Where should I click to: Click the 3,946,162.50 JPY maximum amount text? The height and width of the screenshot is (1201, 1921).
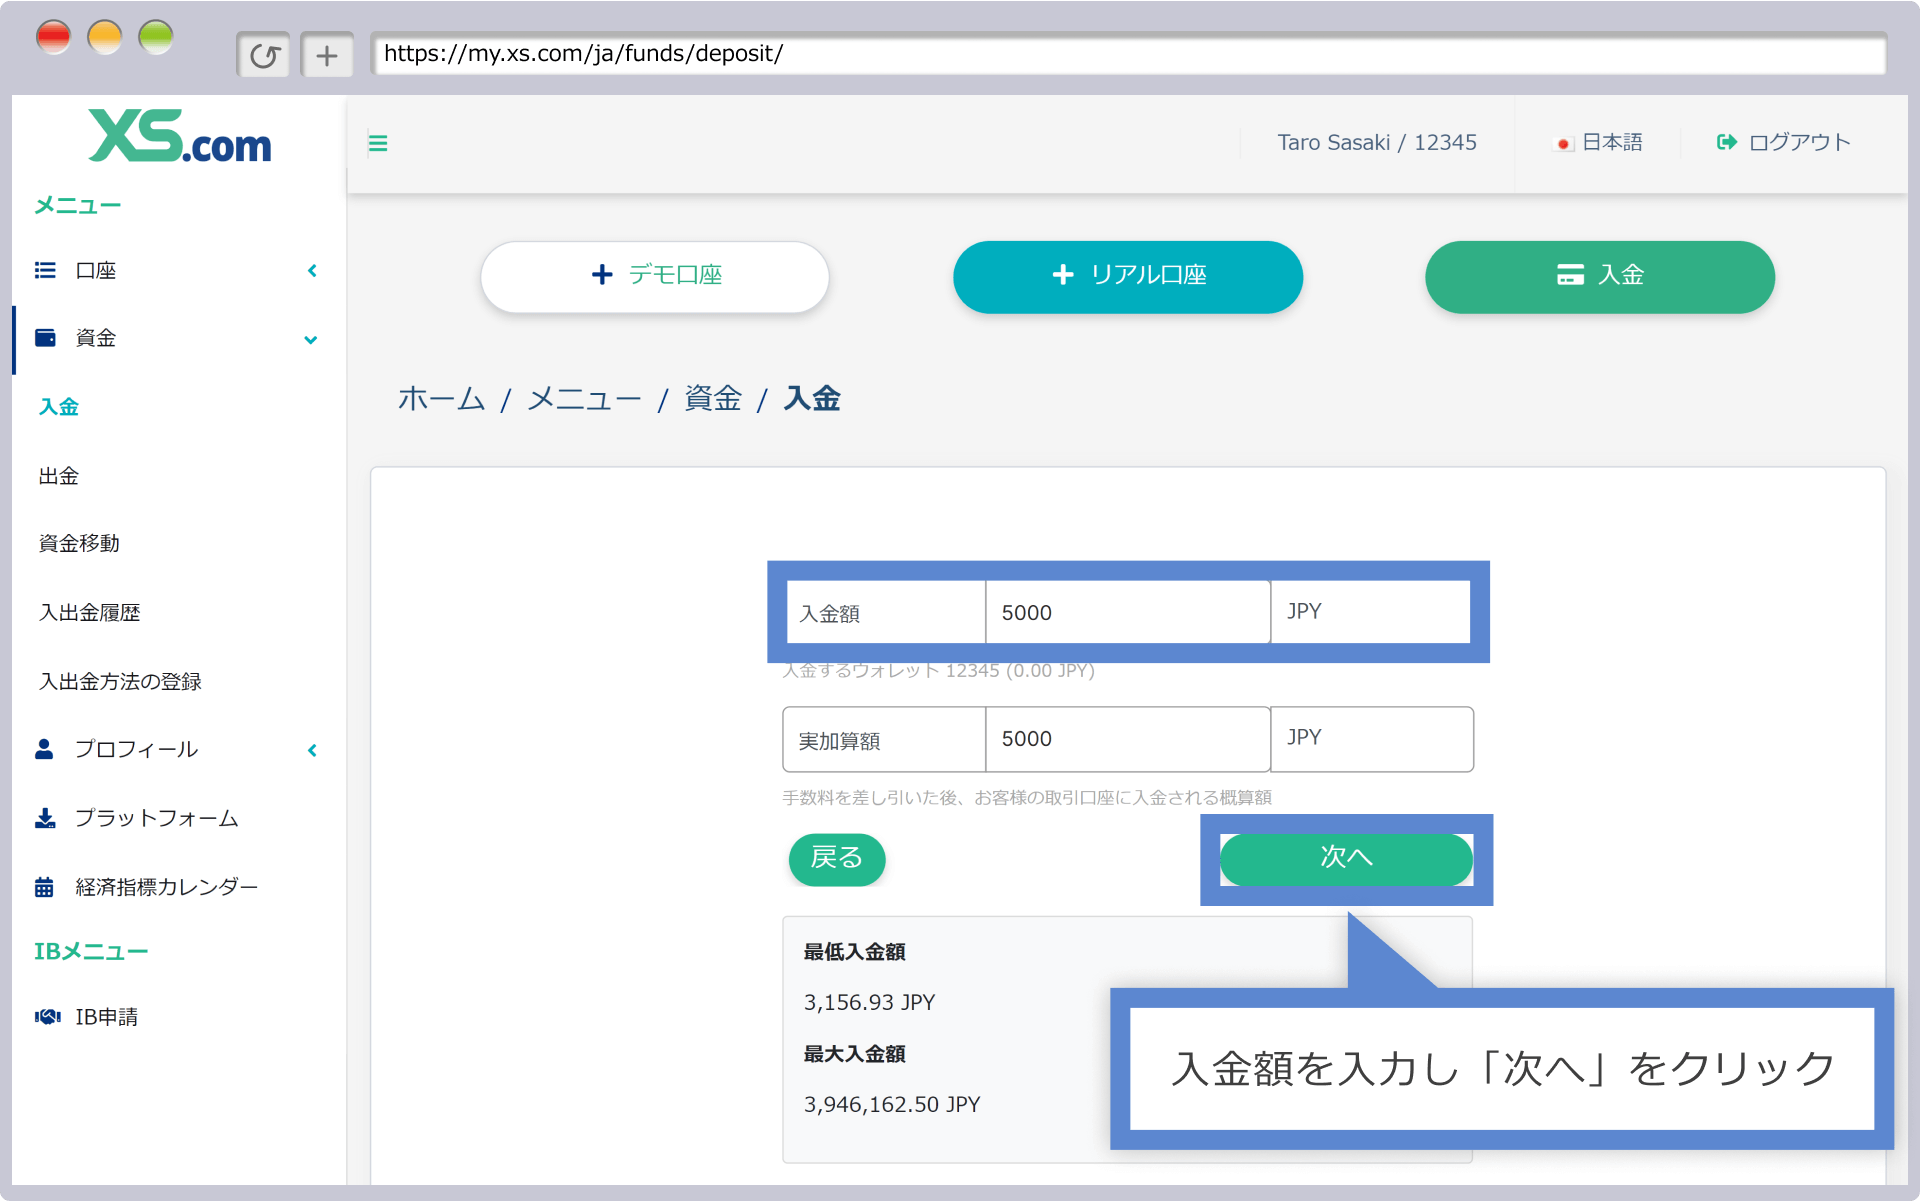tap(892, 1104)
